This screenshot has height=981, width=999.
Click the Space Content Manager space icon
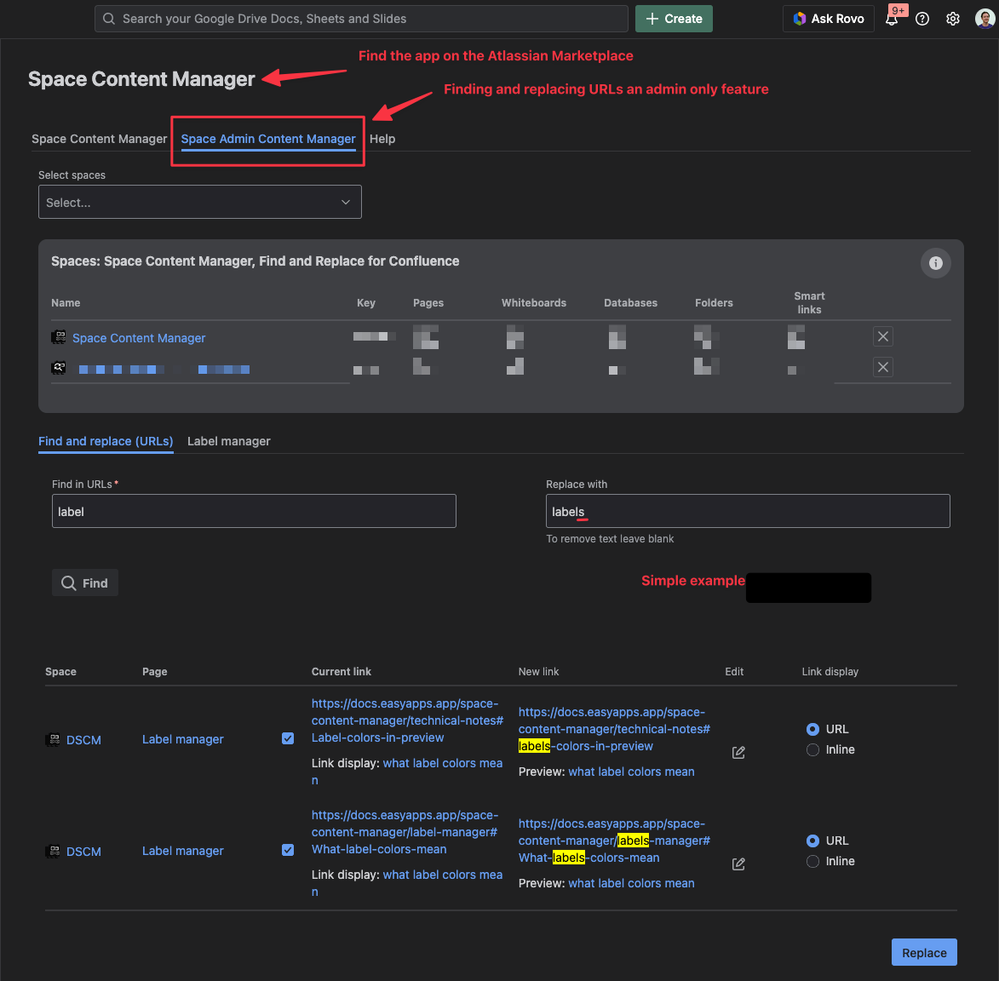[59, 337]
